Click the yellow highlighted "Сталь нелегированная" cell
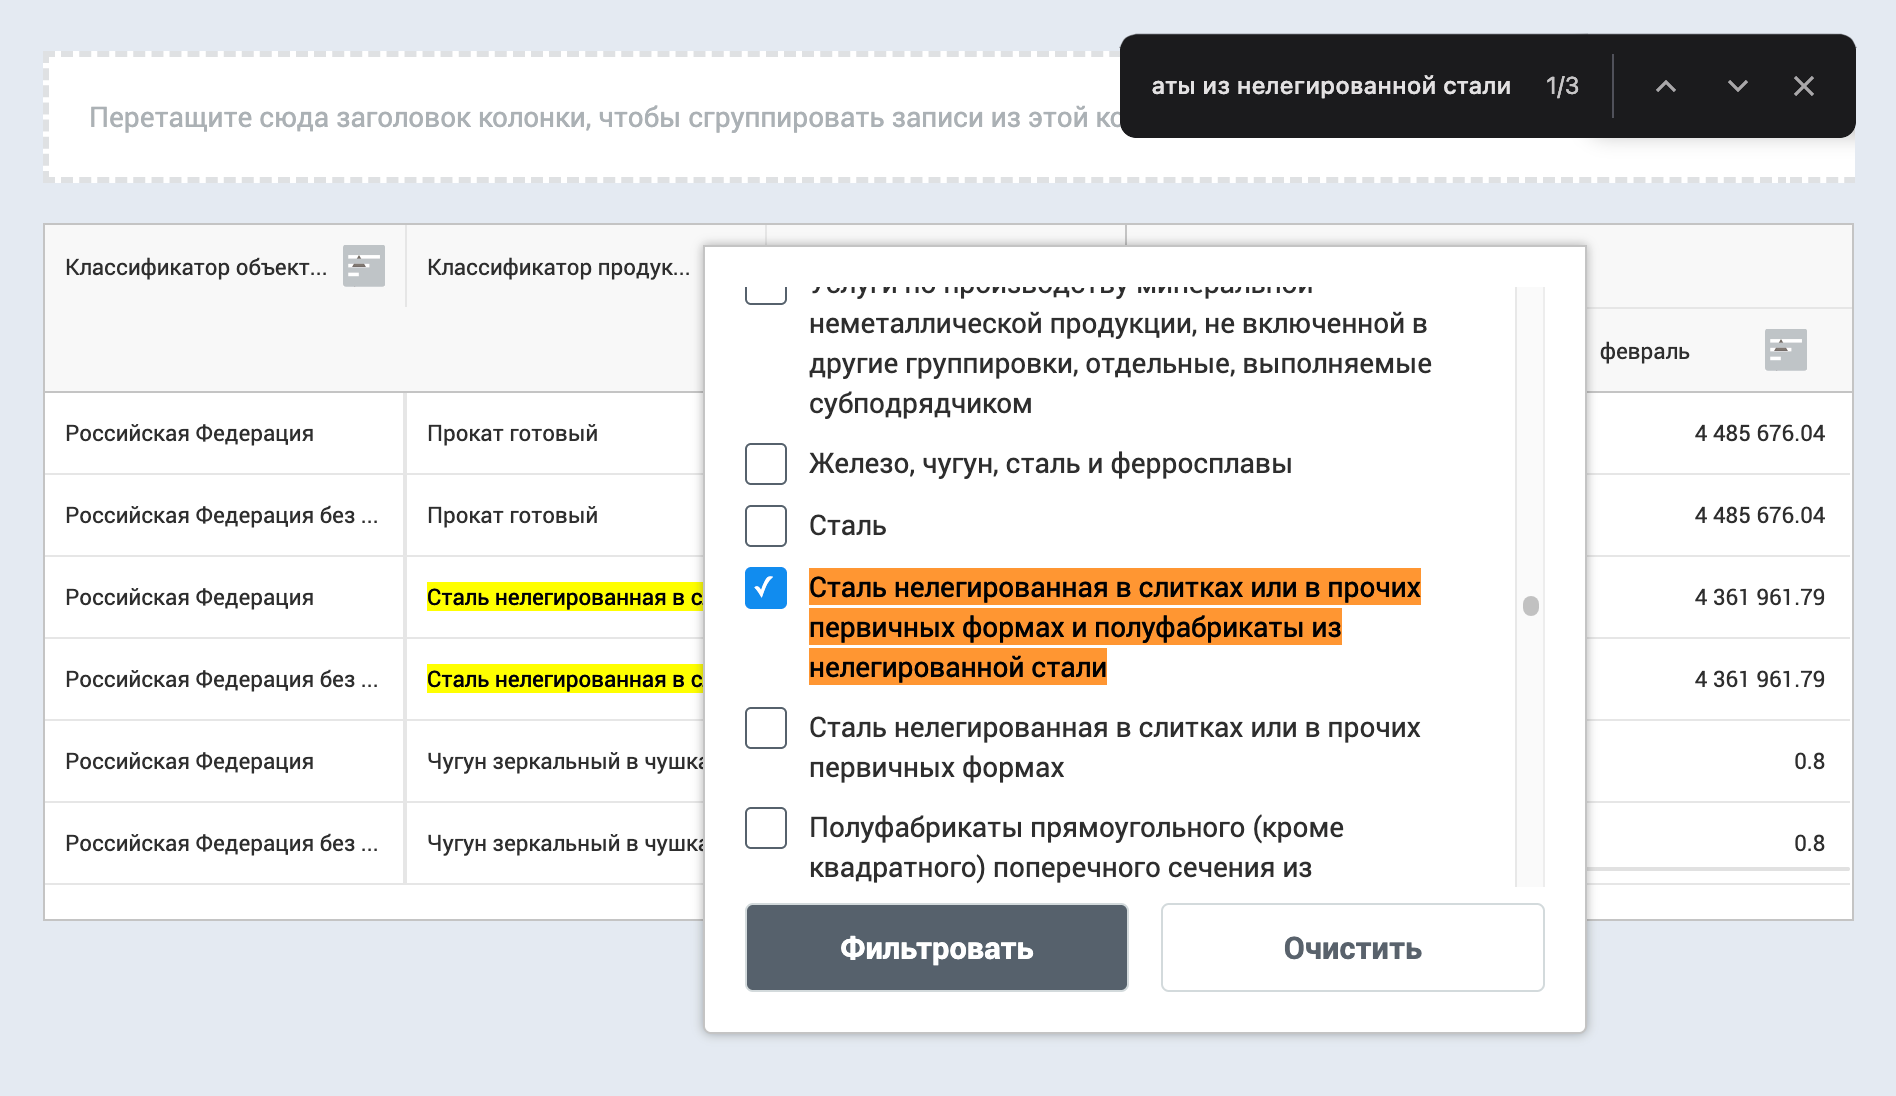 point(565,597)
